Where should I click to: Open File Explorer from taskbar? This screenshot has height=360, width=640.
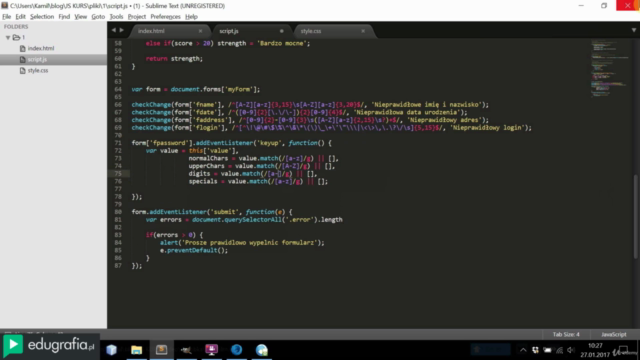point(136,350)
